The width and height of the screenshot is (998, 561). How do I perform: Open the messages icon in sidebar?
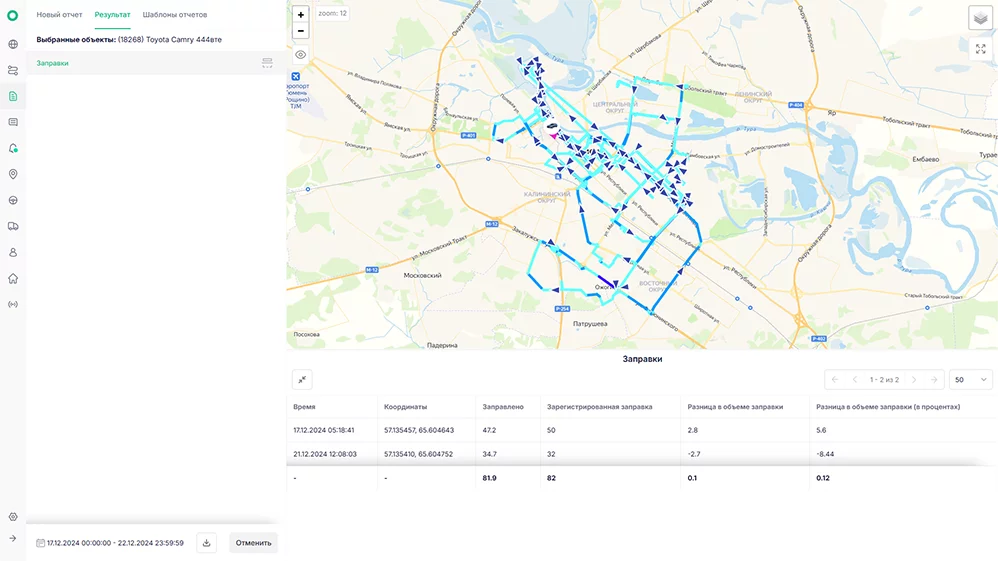[x=13, y=122]
